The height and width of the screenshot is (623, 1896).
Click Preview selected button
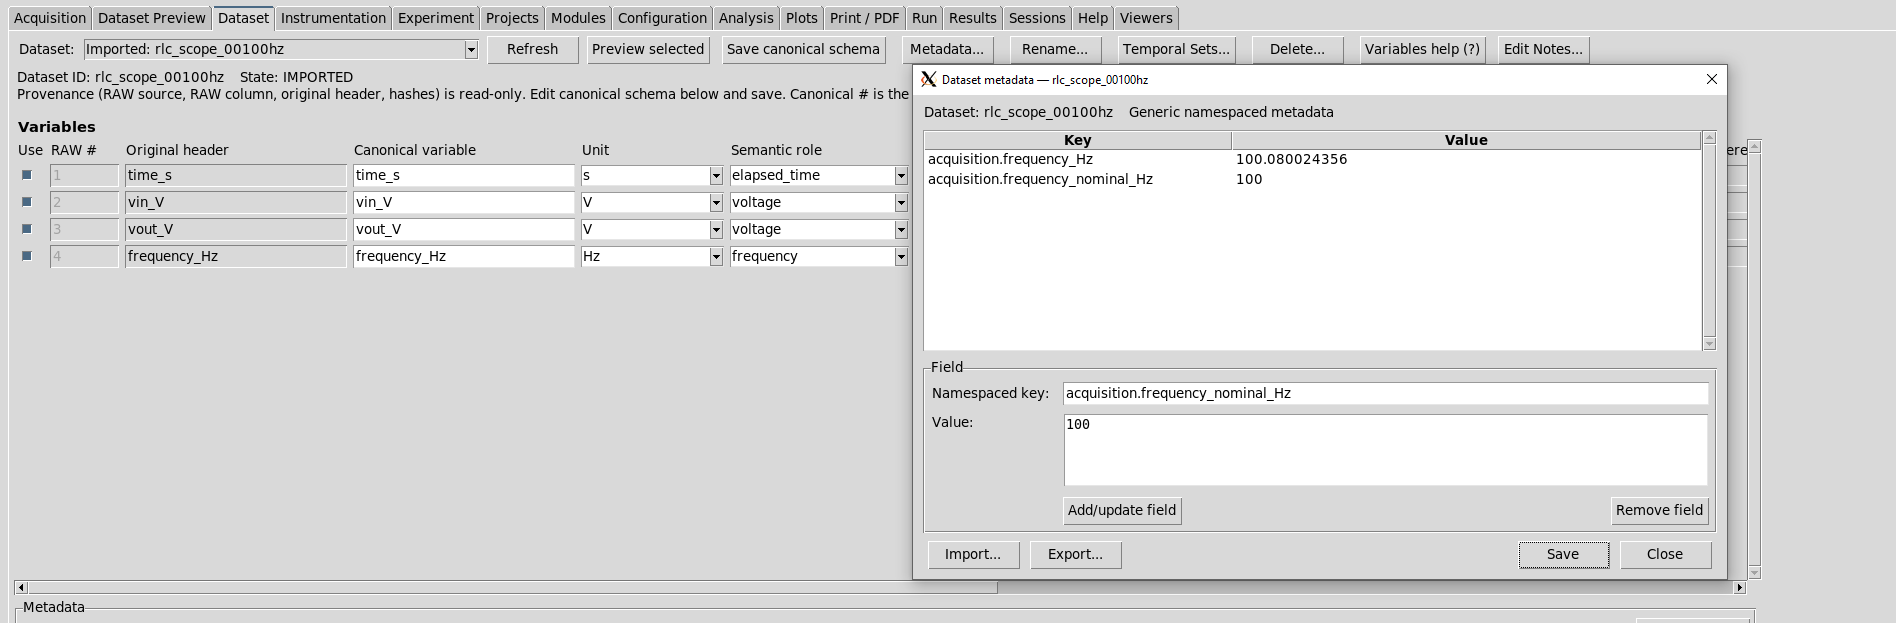pos(648,49)
